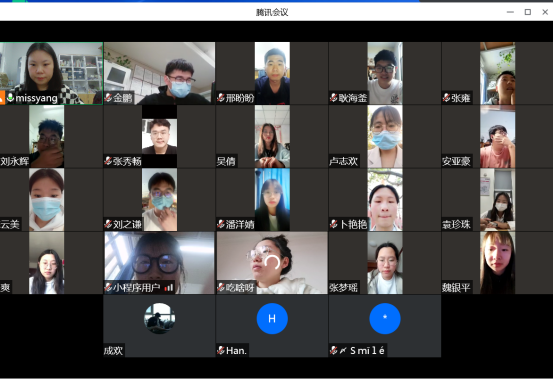The height and width of the screenshot is (380, 554).
Task: Click the muted mic icon next to 金鹏
Action: point(108,98)
